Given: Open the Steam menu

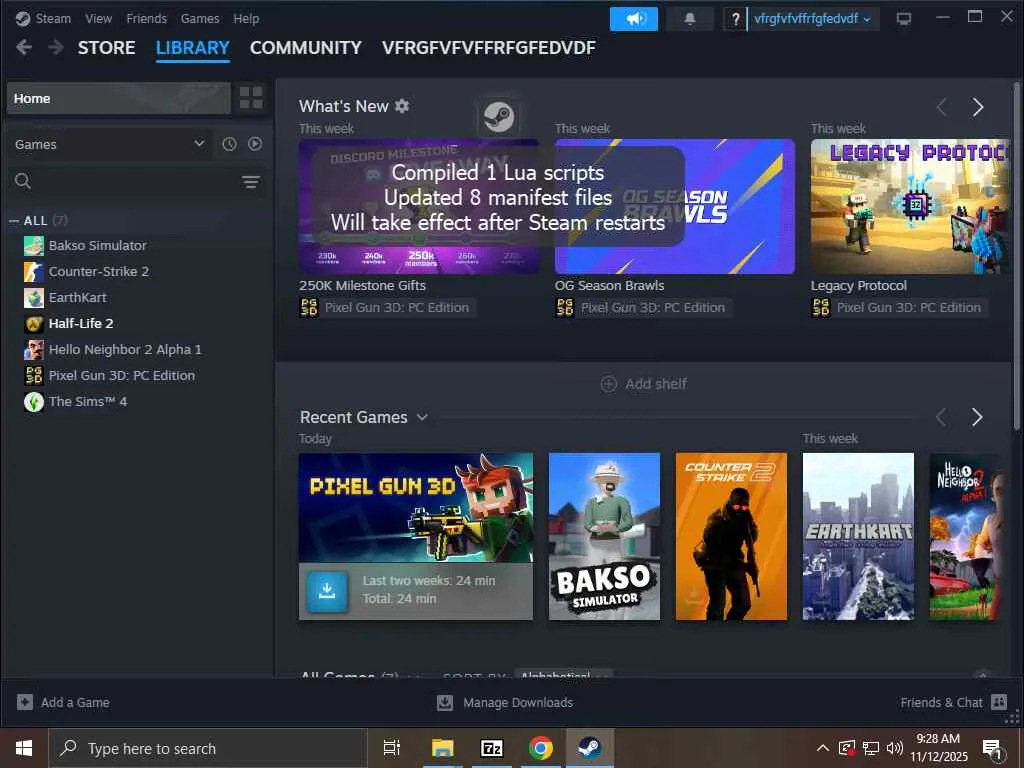Looking at the screenshot, I should [53, 18].
